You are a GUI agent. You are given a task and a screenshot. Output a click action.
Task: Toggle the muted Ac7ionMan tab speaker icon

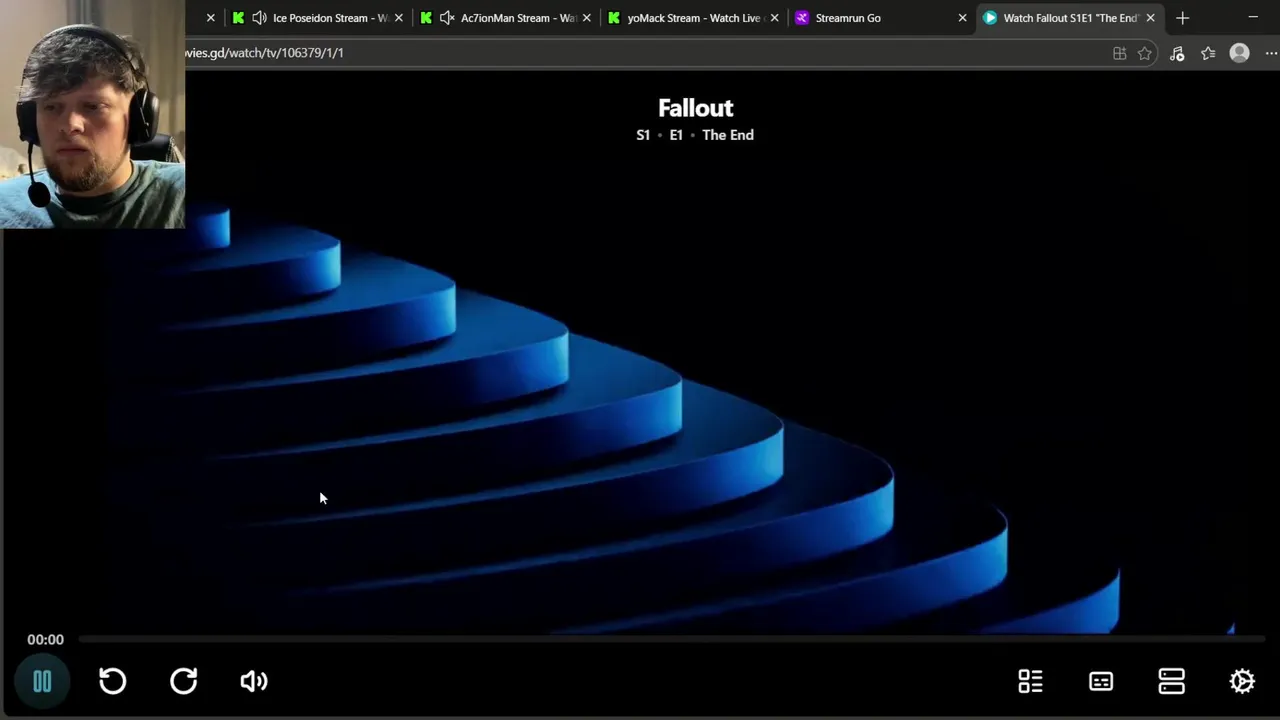[447, 18]
